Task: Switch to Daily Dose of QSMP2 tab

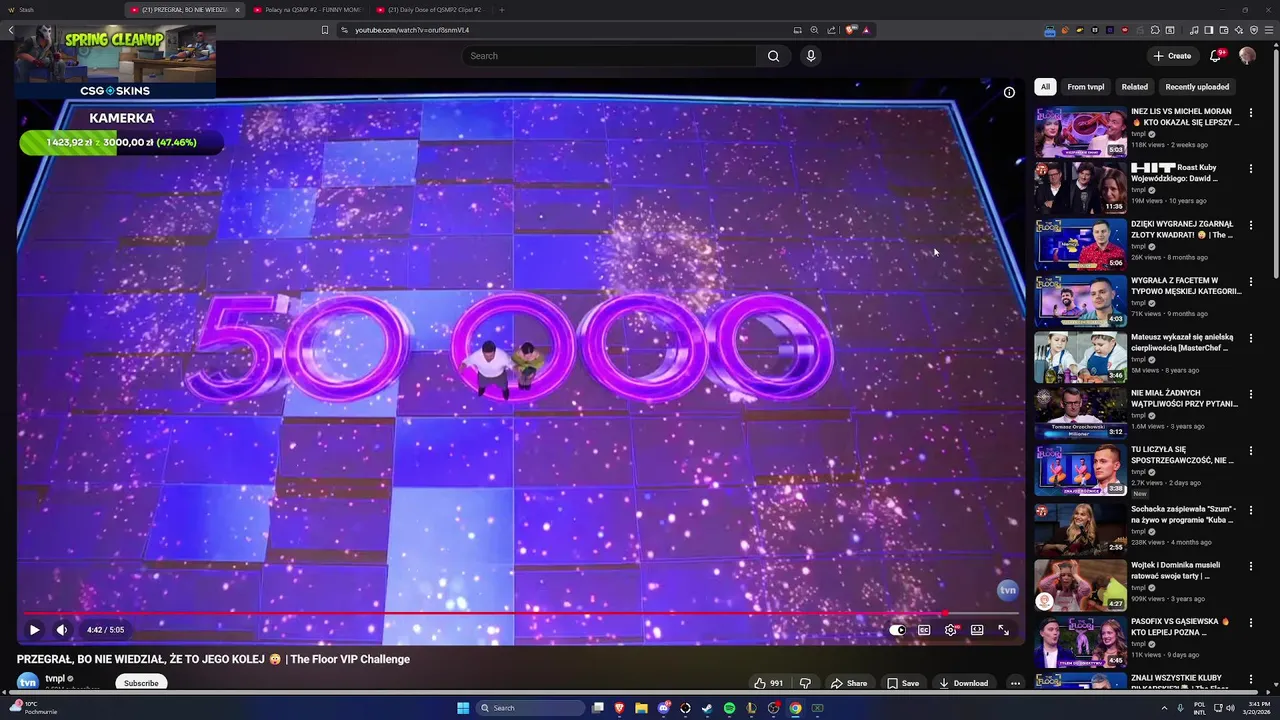Action: (430, 9)
